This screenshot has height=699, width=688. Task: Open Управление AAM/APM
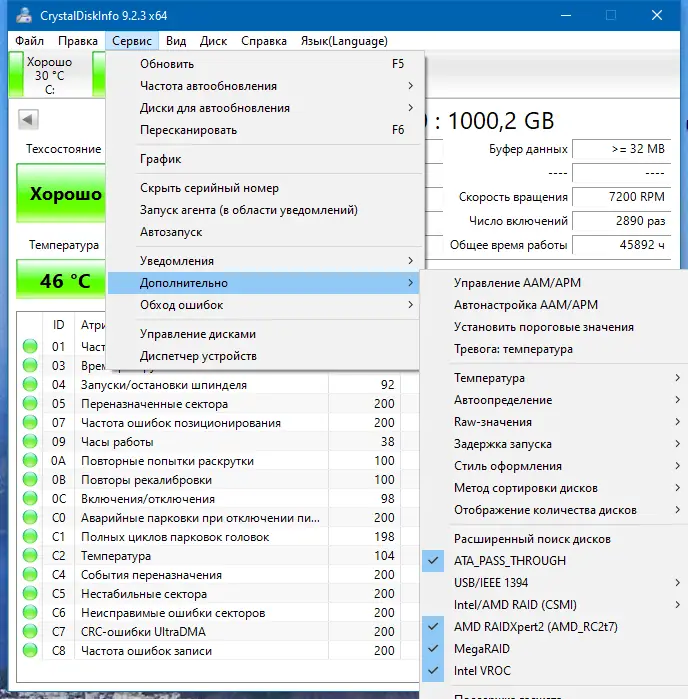pyautogui.click(x=553, y=283)
